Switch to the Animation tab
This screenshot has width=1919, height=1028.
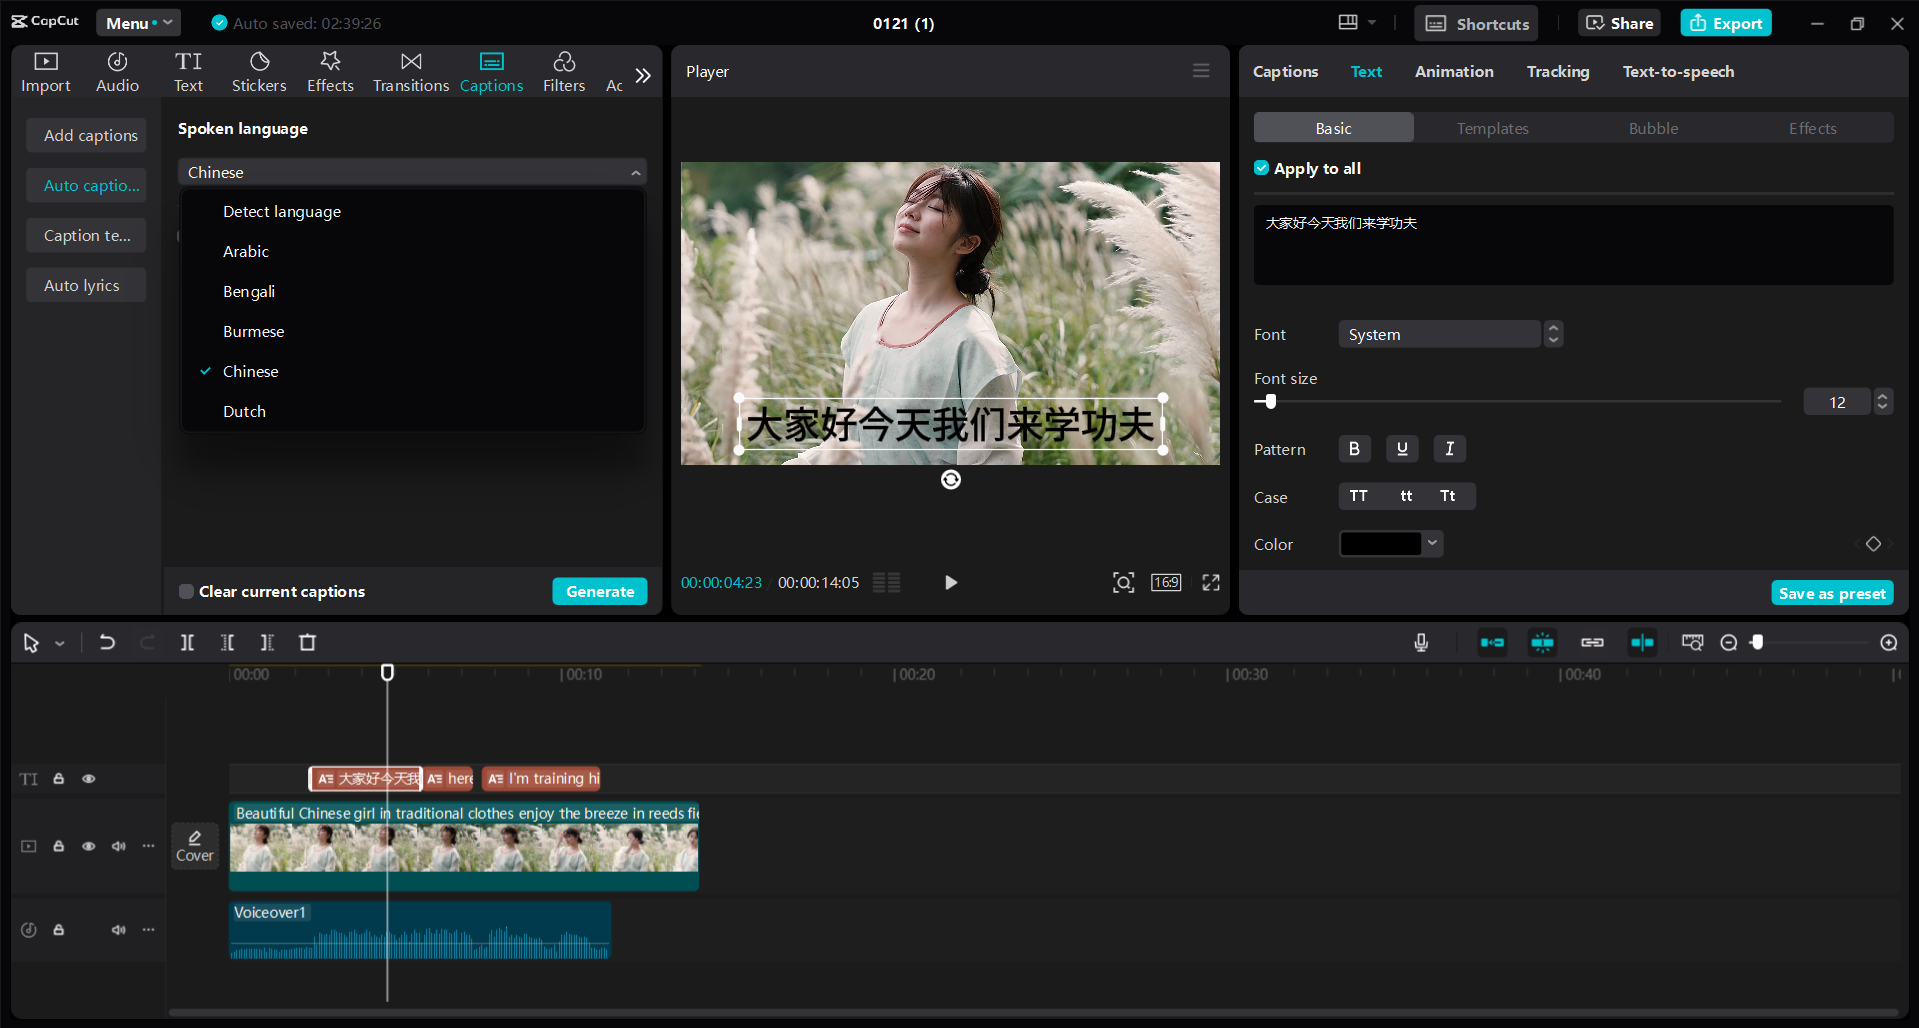coord(1453,71)
